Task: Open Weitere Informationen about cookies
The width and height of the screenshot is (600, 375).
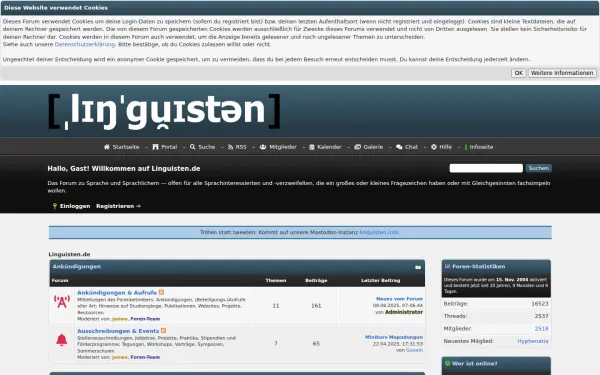Action: tap(562, 73)
